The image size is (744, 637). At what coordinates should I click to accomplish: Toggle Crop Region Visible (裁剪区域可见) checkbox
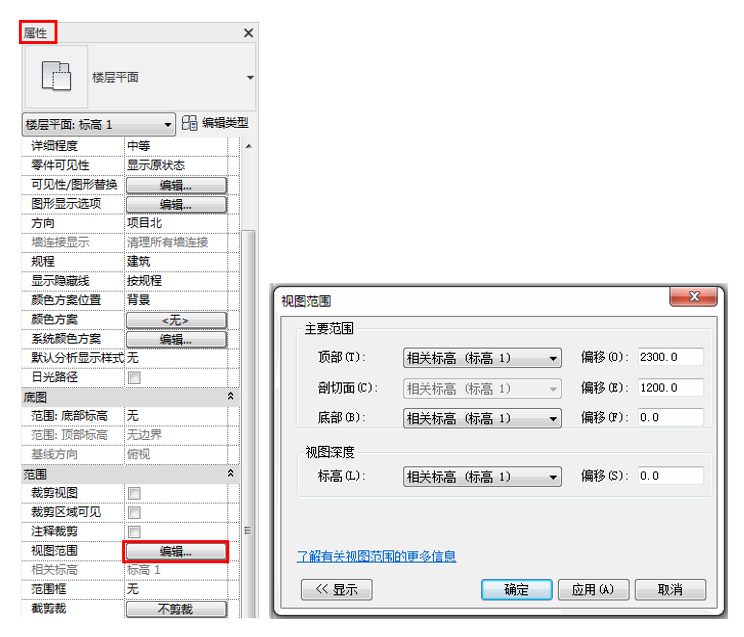[x=133, y=512]
